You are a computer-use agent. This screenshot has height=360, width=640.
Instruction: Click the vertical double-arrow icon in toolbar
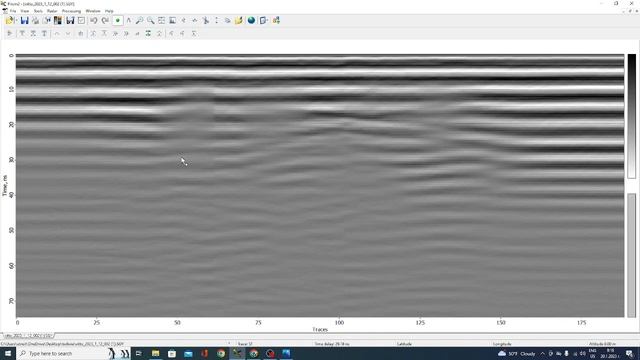coord(217,20)
